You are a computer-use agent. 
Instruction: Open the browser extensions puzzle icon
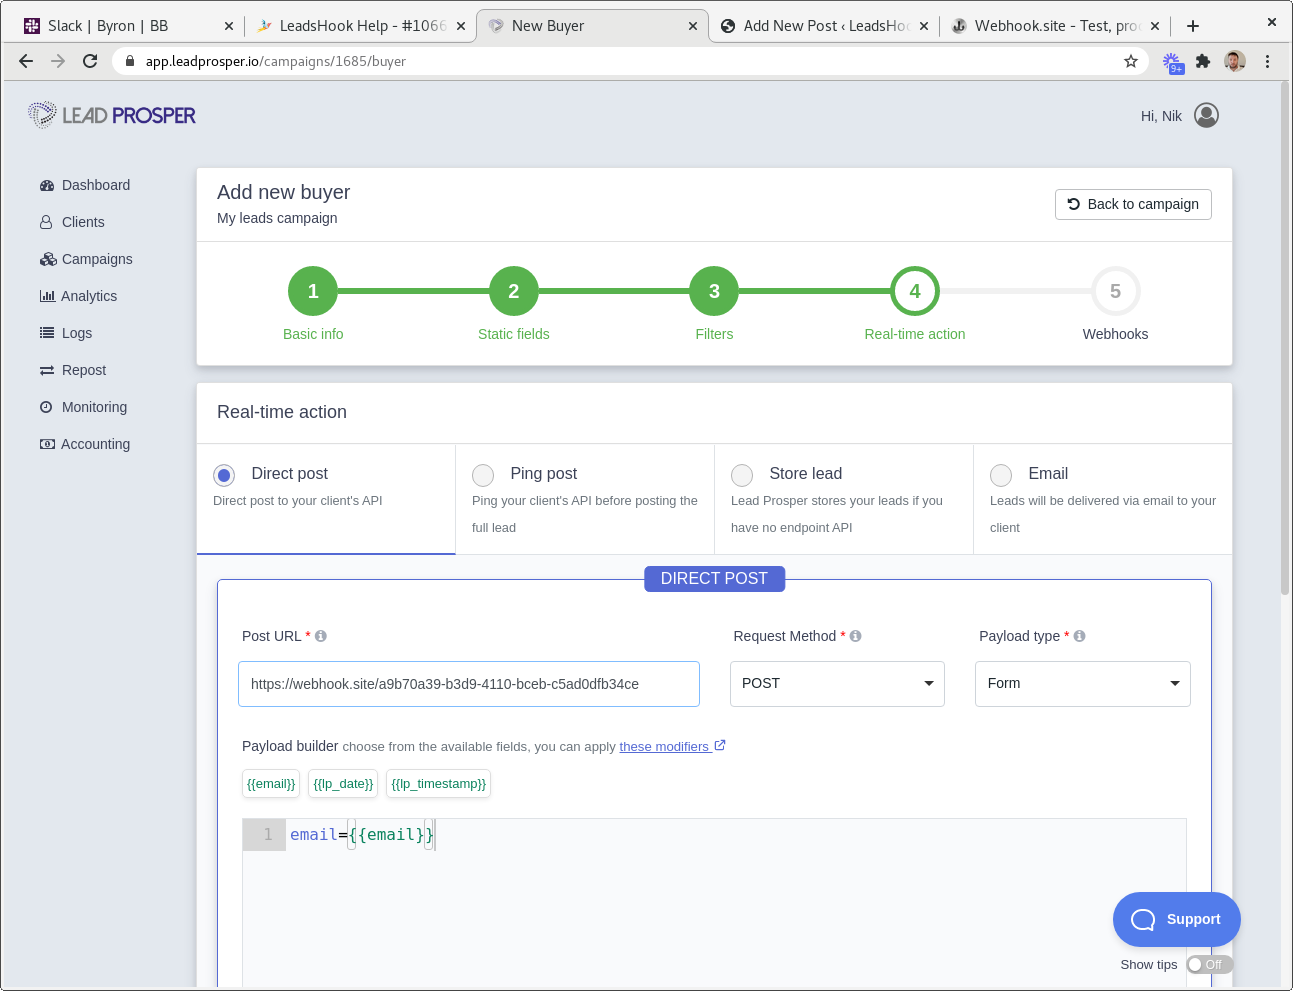tap(1203, 61)
